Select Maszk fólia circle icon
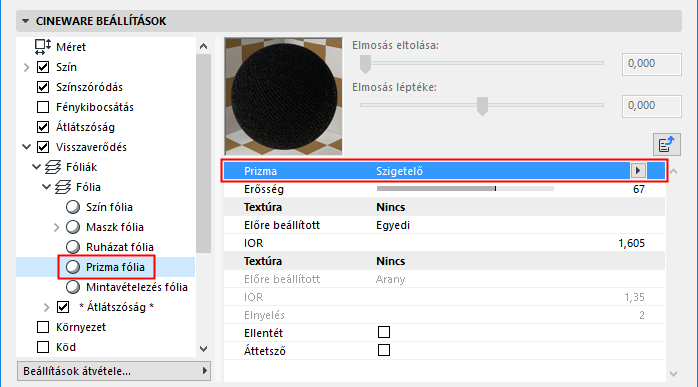698x387 pixels. [x=73, y=227]
